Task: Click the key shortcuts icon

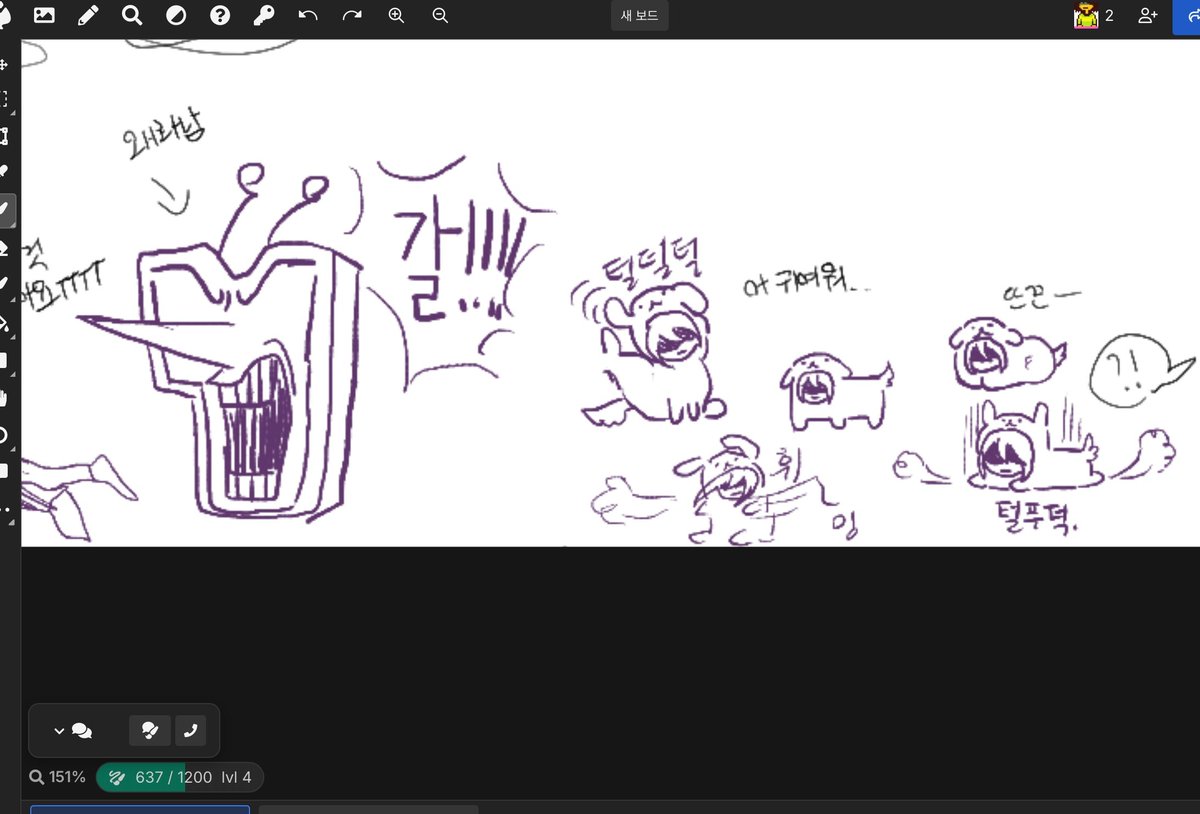Action: point(264,16)
